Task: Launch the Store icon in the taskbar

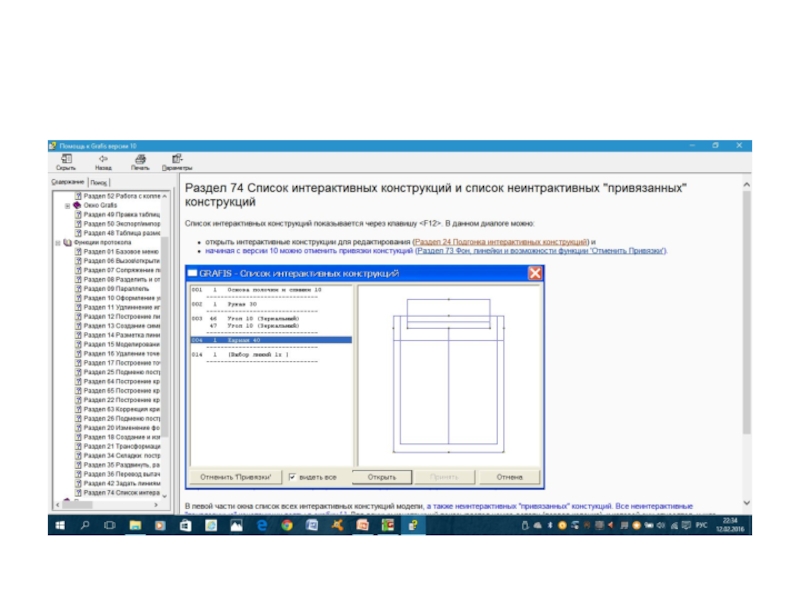Action: click(x=185, y=525)
